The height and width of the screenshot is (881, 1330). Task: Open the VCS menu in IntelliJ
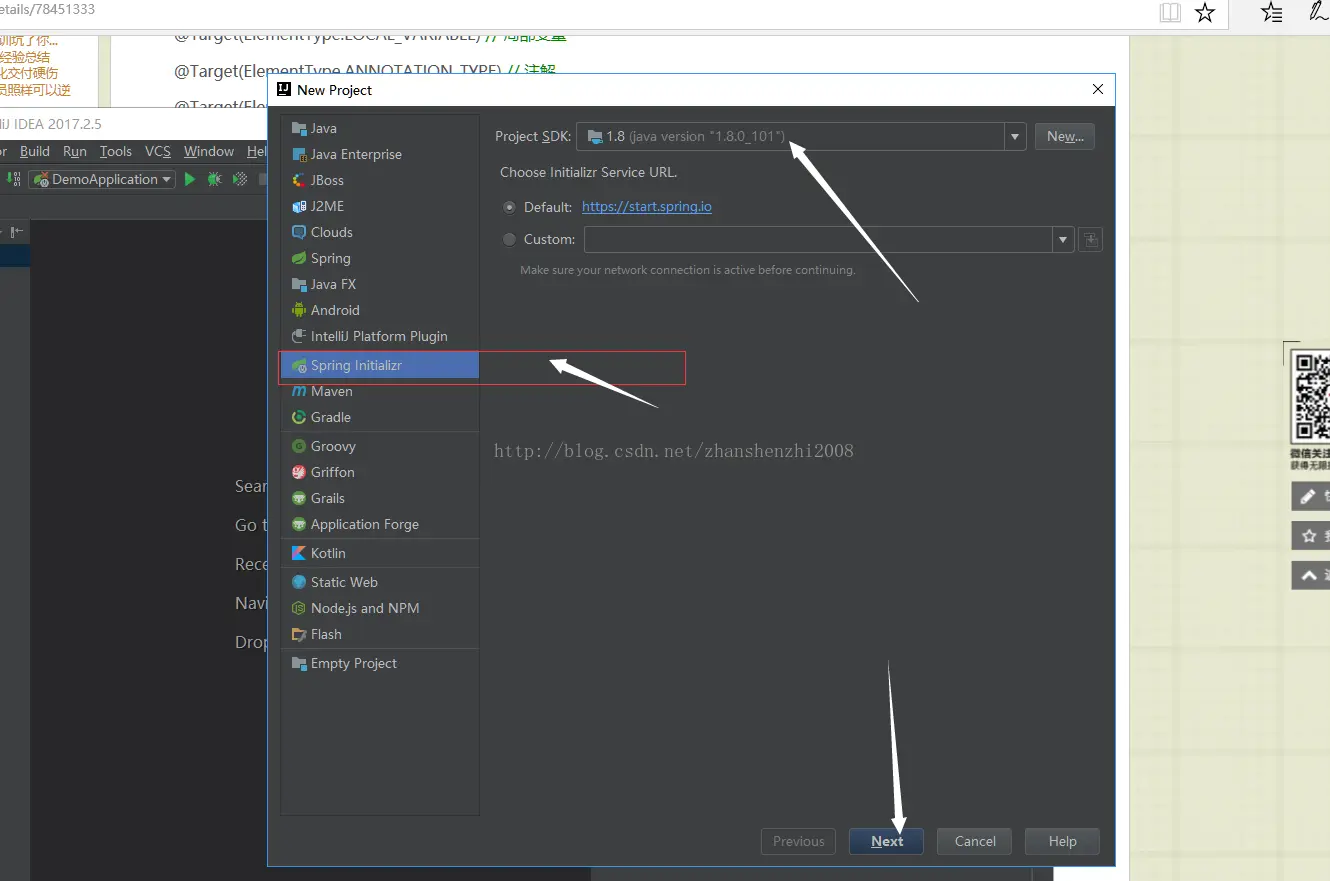(x=158, y=151)
